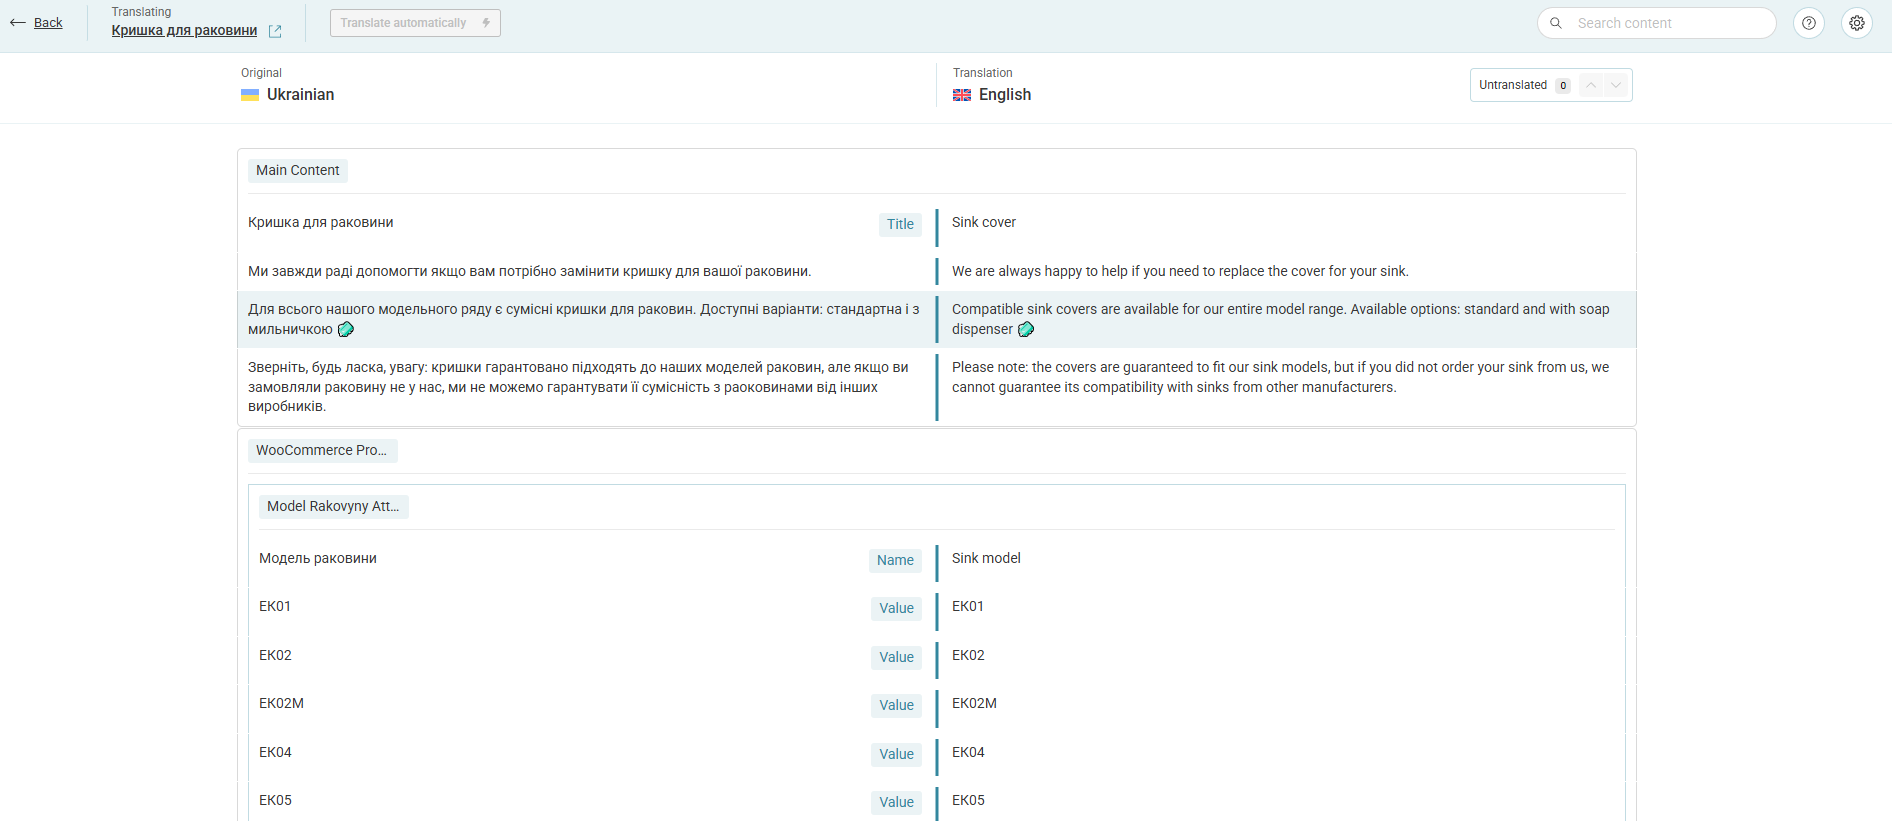
Task: Select the Model Rakovyny Att… group label
Action: tap(334, 507)
